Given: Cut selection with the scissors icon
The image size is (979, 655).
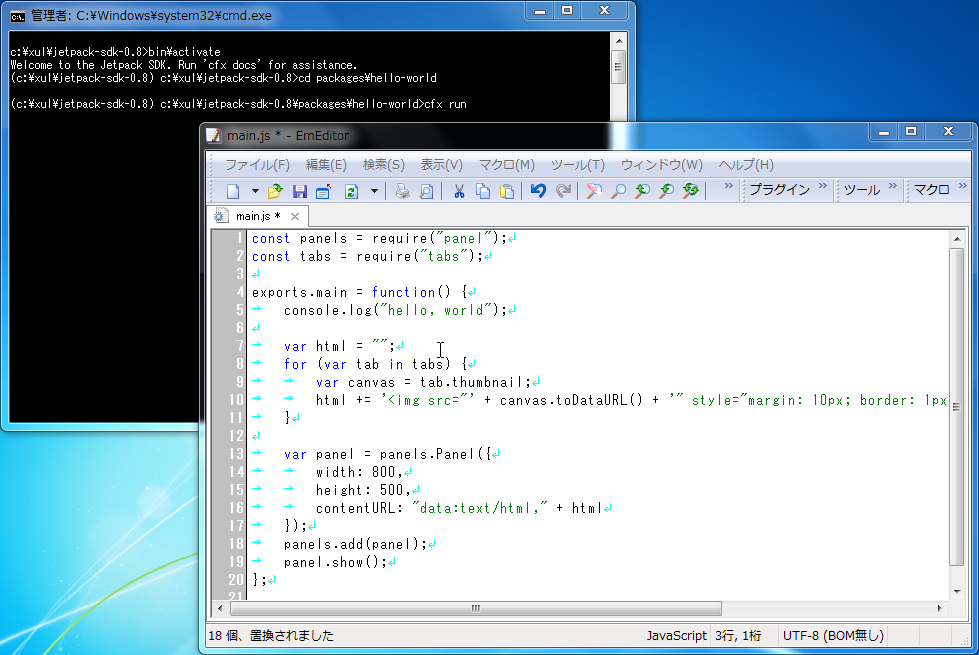Looking at the screenshot, I should [x=459, y=191].
